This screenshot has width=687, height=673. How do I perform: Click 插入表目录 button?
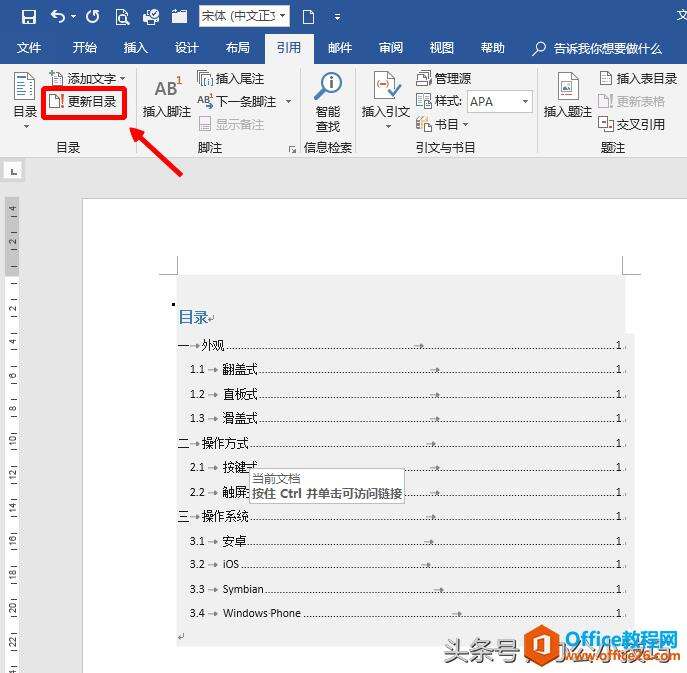[x=638, y=78]
